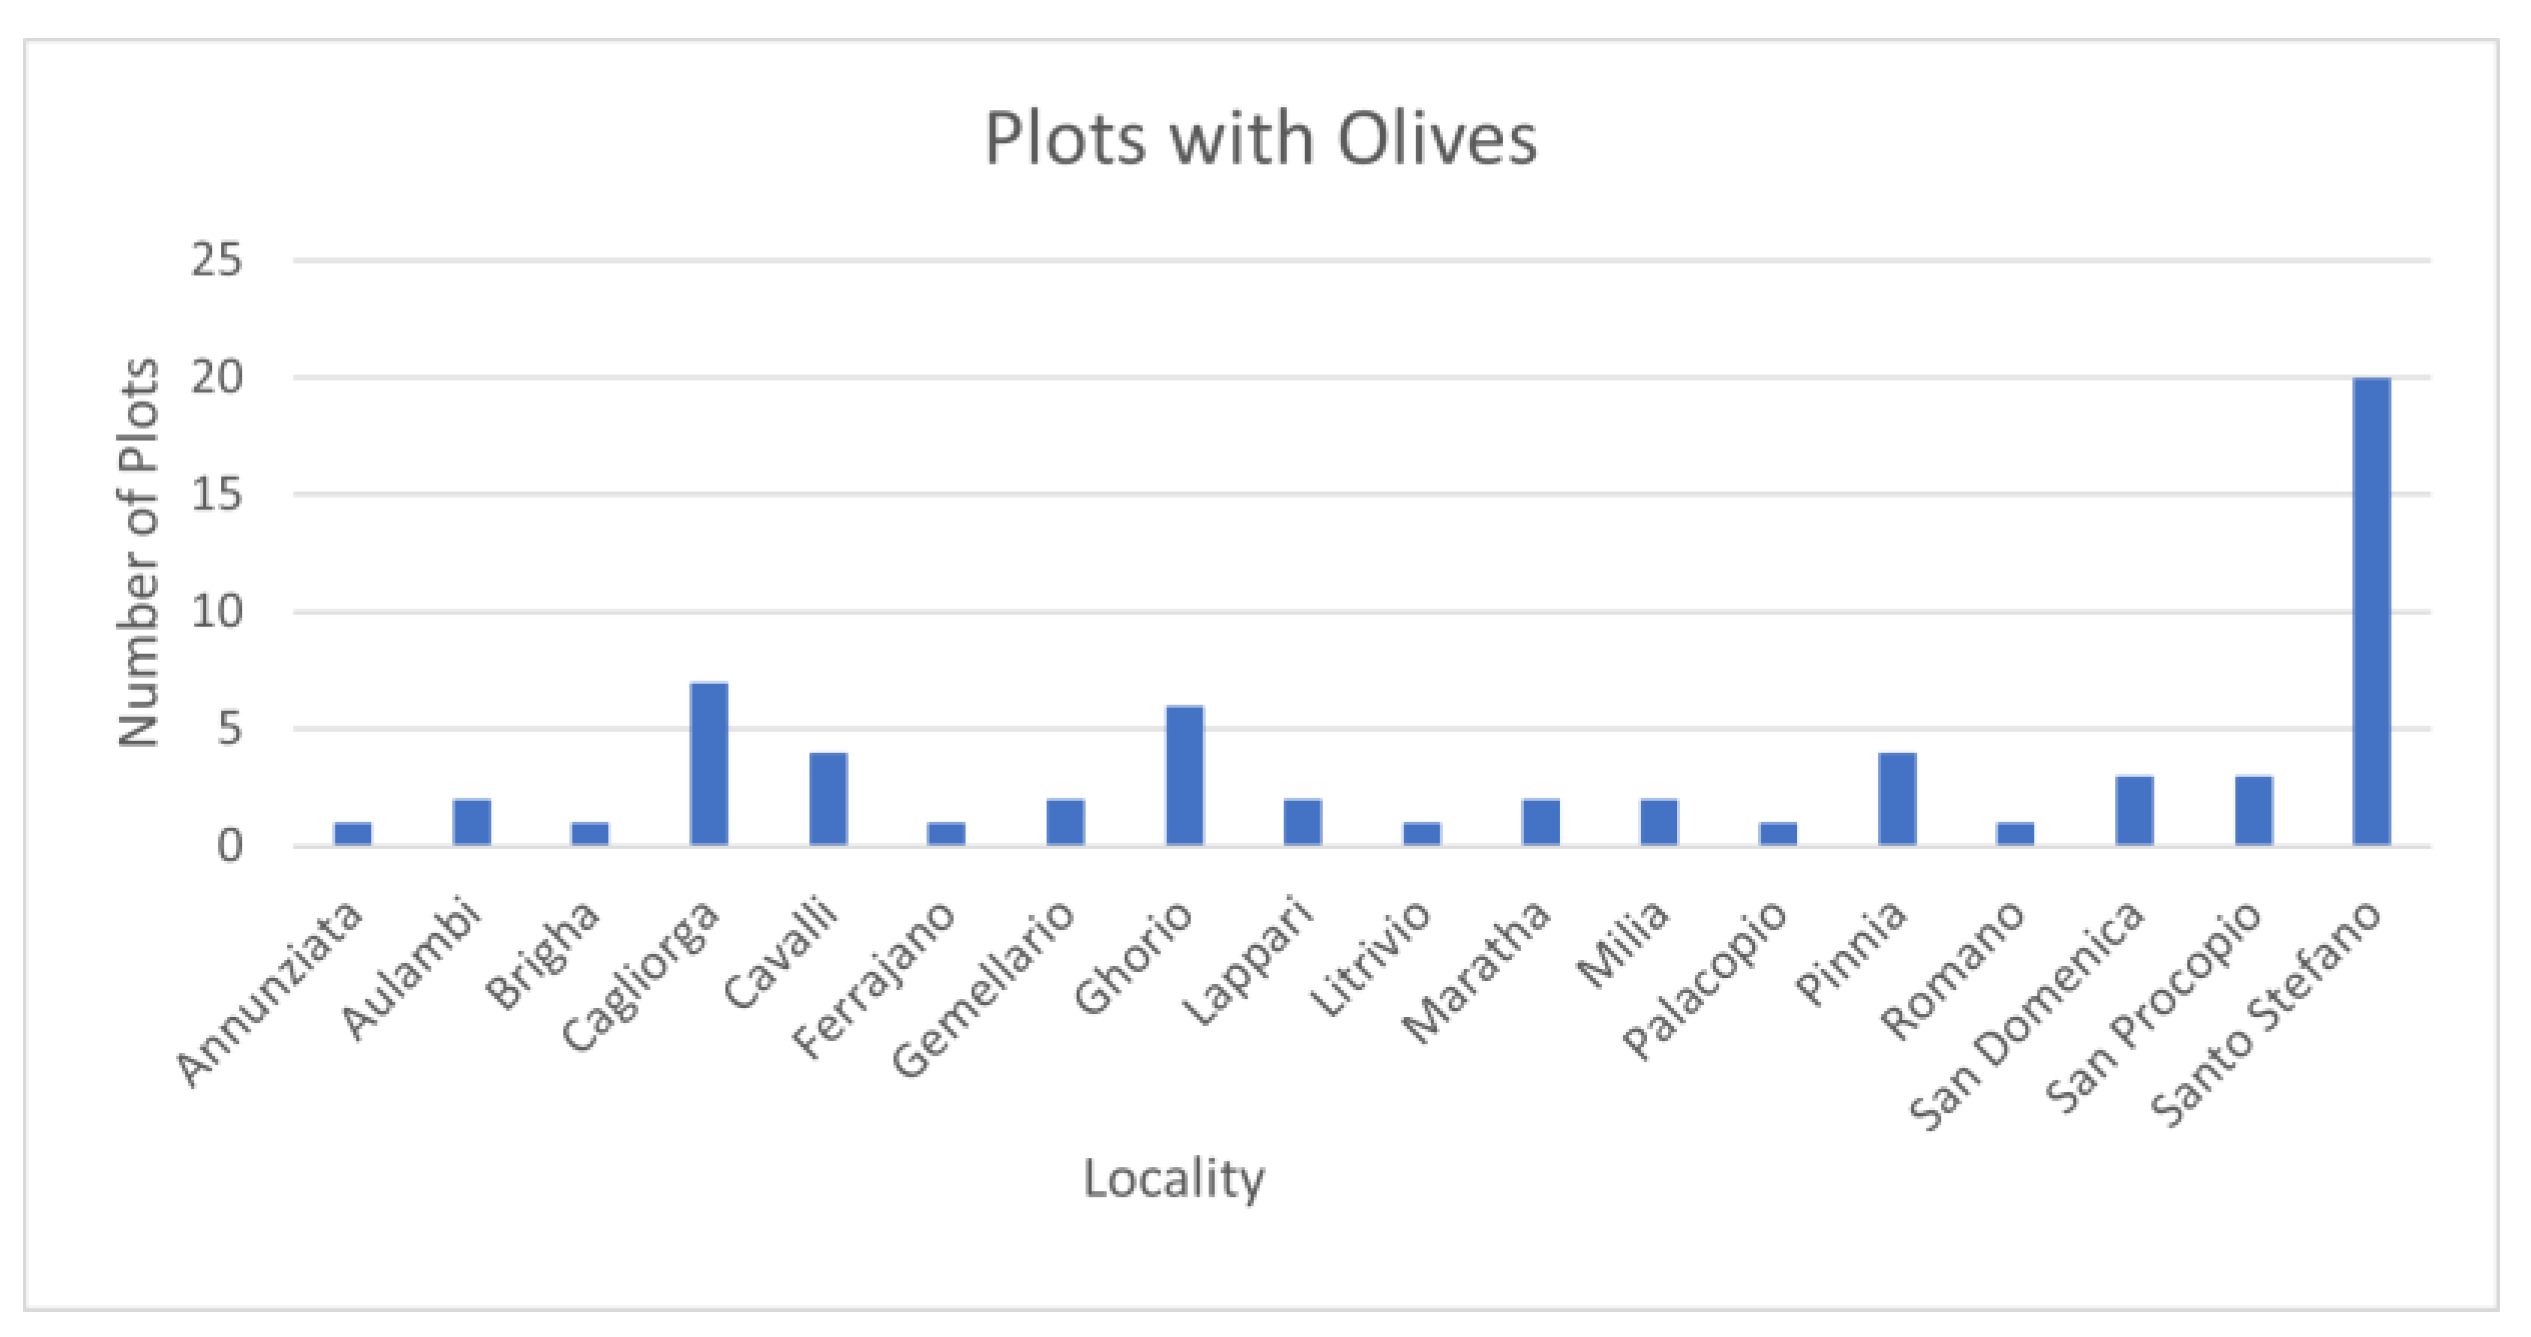This screenshot has width=2531, height=1337.
Task: Click the San Domenica bar
Action: [x=2134, y=811]
